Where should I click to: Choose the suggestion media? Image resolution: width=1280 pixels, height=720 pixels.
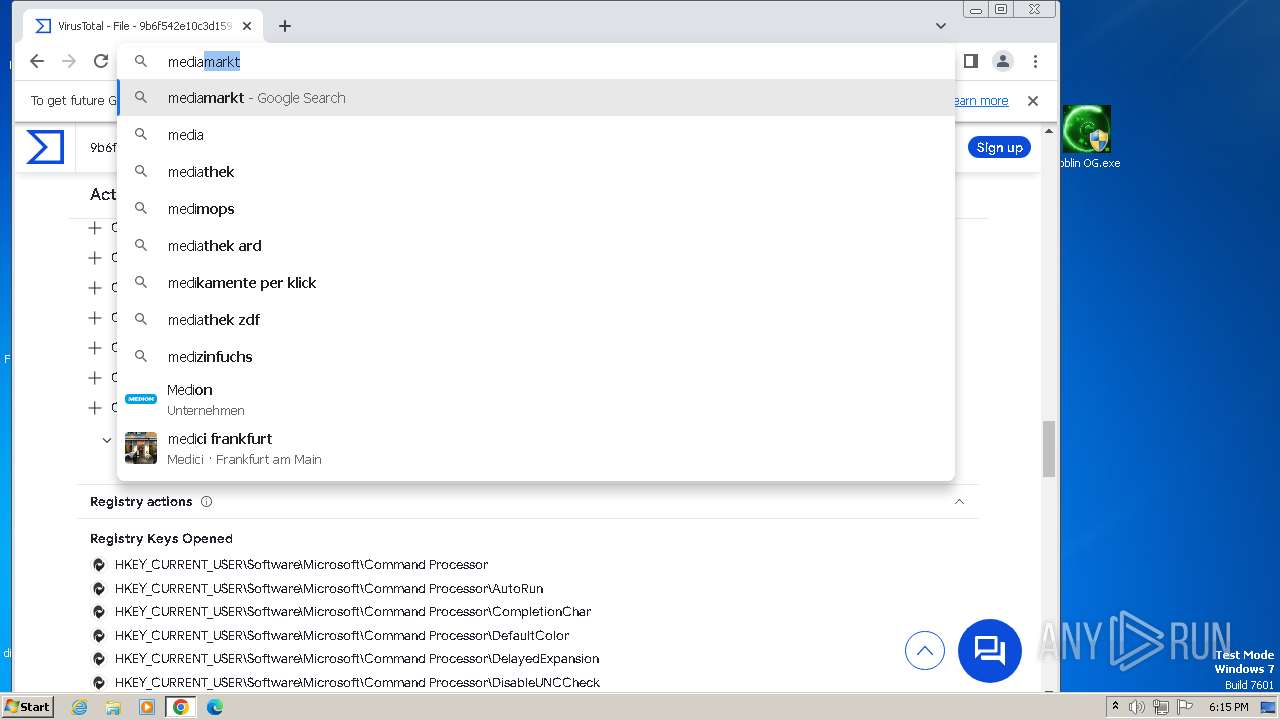(x=536, y=135)
